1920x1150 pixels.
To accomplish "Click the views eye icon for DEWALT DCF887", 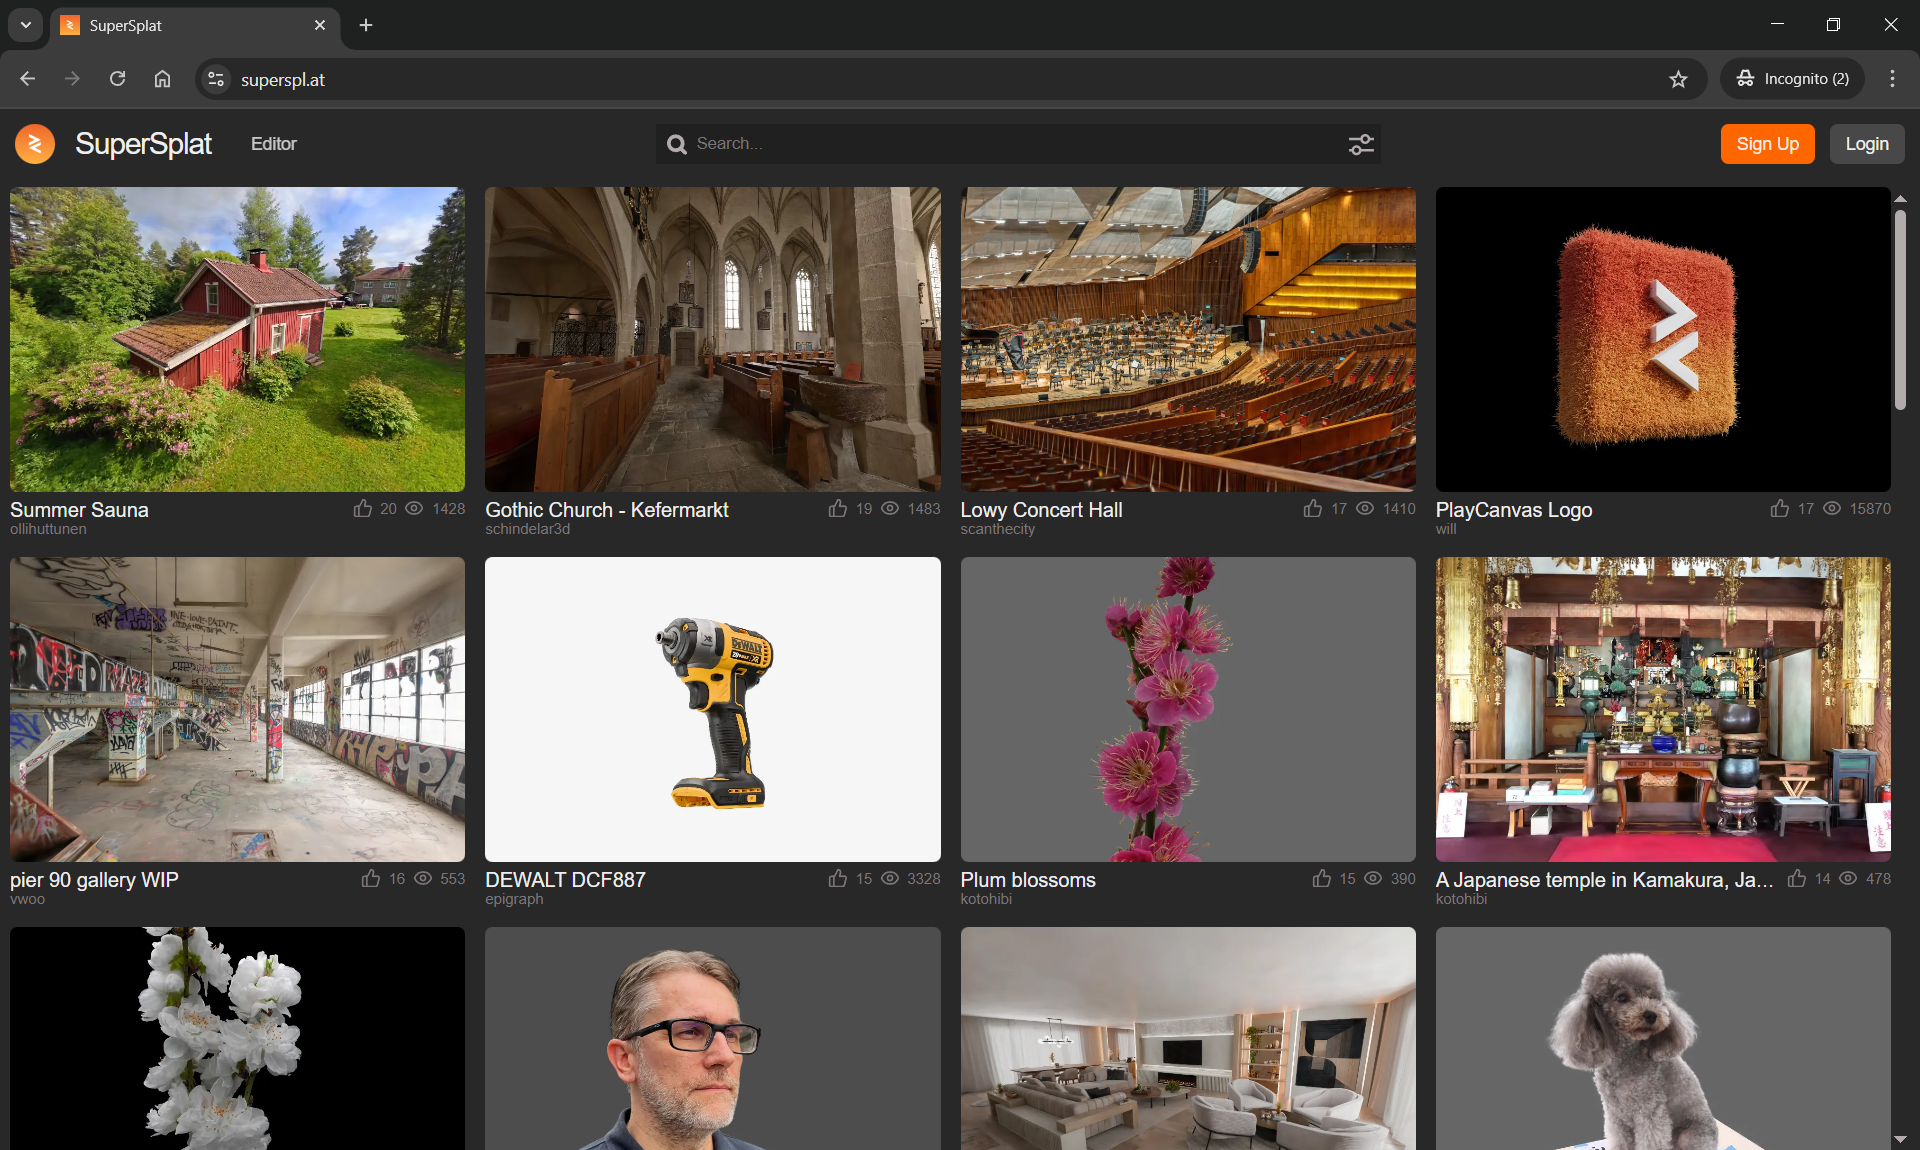I will click(890, 879).
